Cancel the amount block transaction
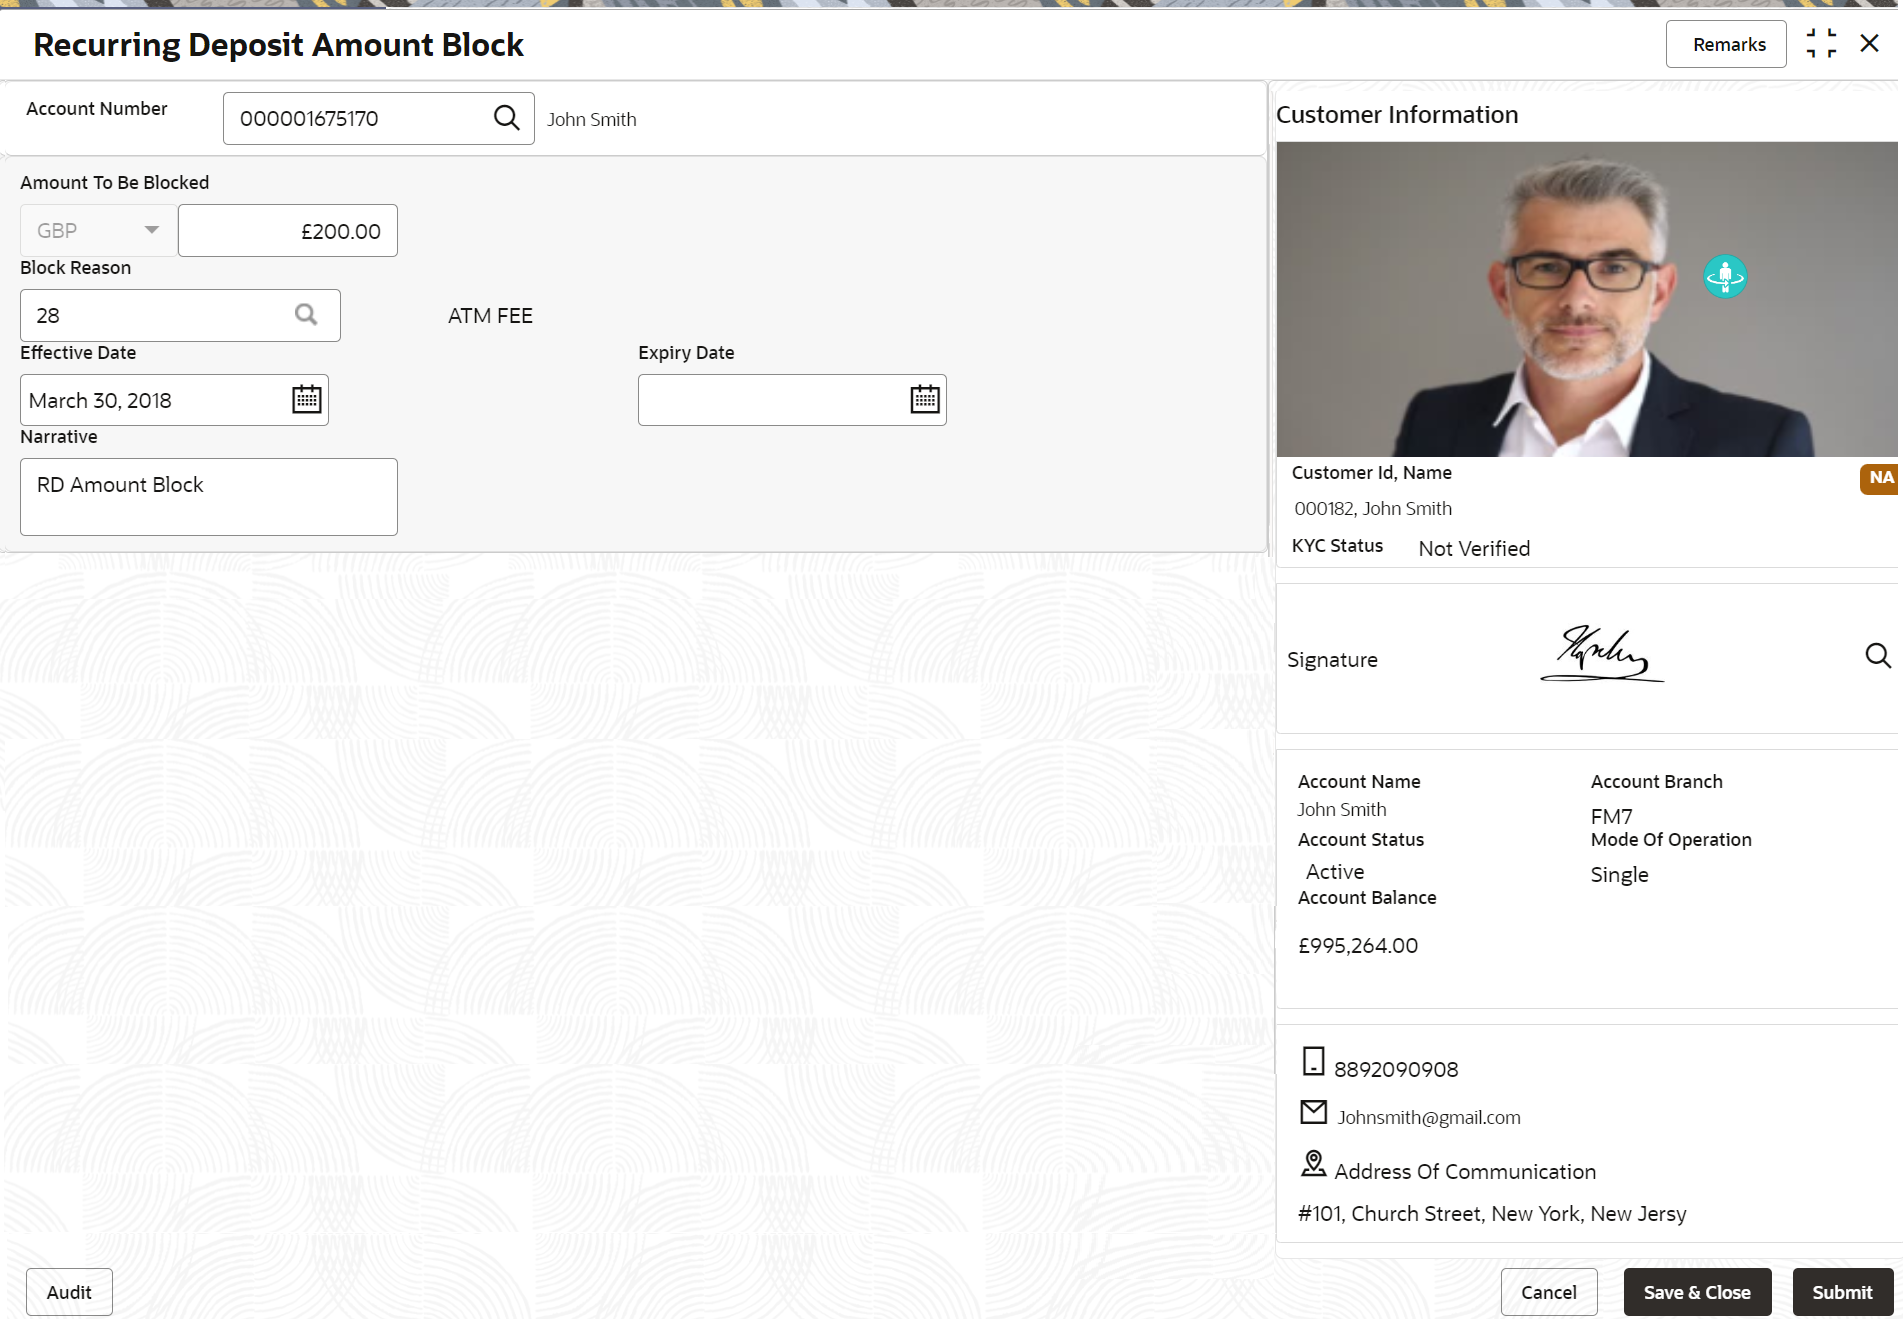Image resolution: width=1903 pixels, height=1321 pixels. (x=1548, y=1292)
